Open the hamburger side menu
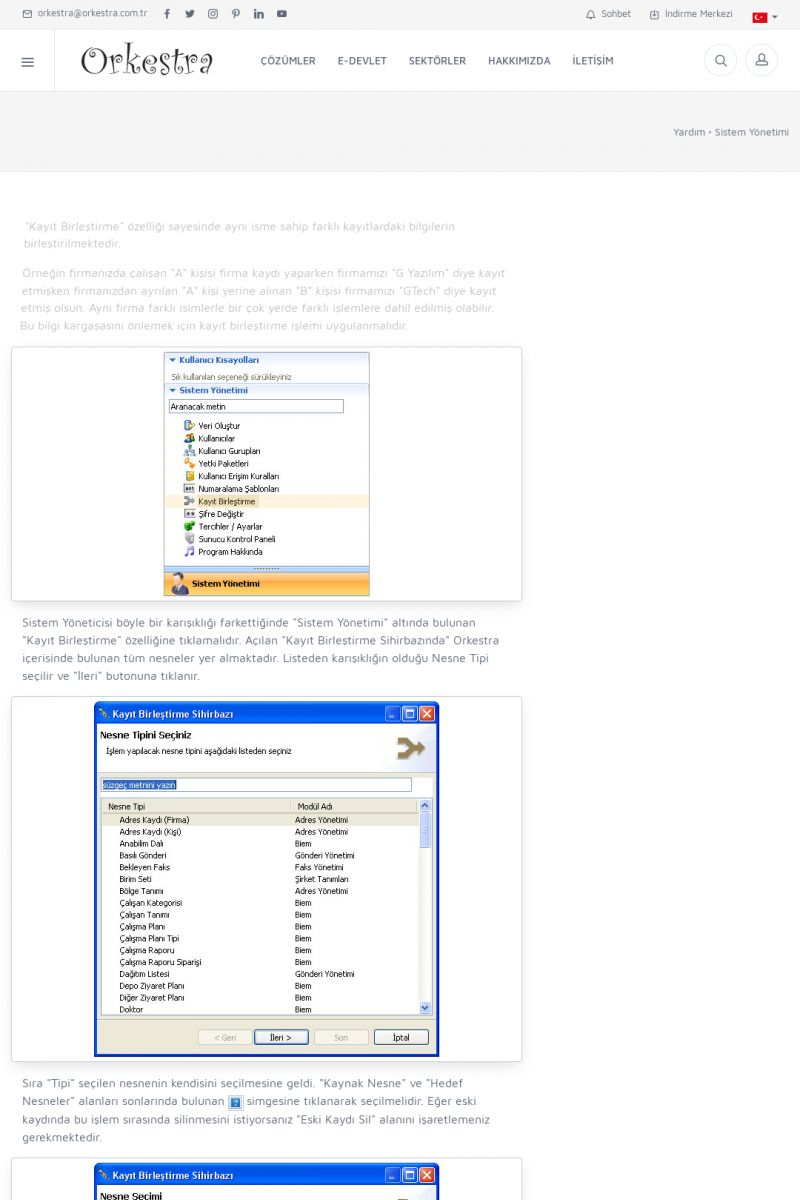This screenshot has width=800, height=1200. 27,61
